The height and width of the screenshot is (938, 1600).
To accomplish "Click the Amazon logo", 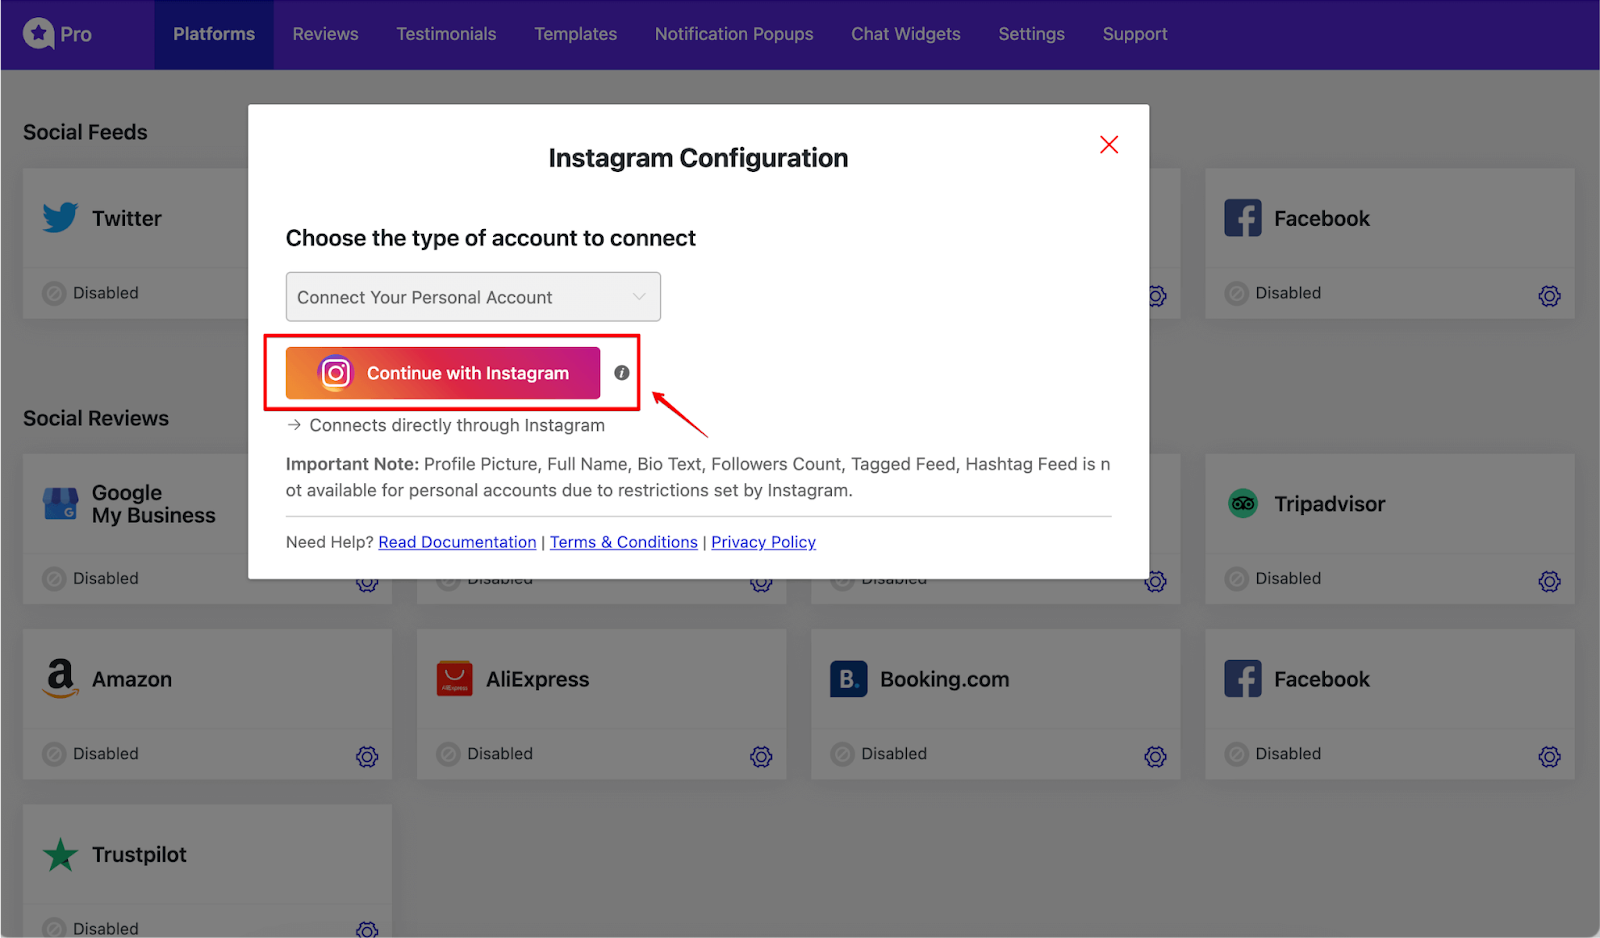I will tap(60, 678).
